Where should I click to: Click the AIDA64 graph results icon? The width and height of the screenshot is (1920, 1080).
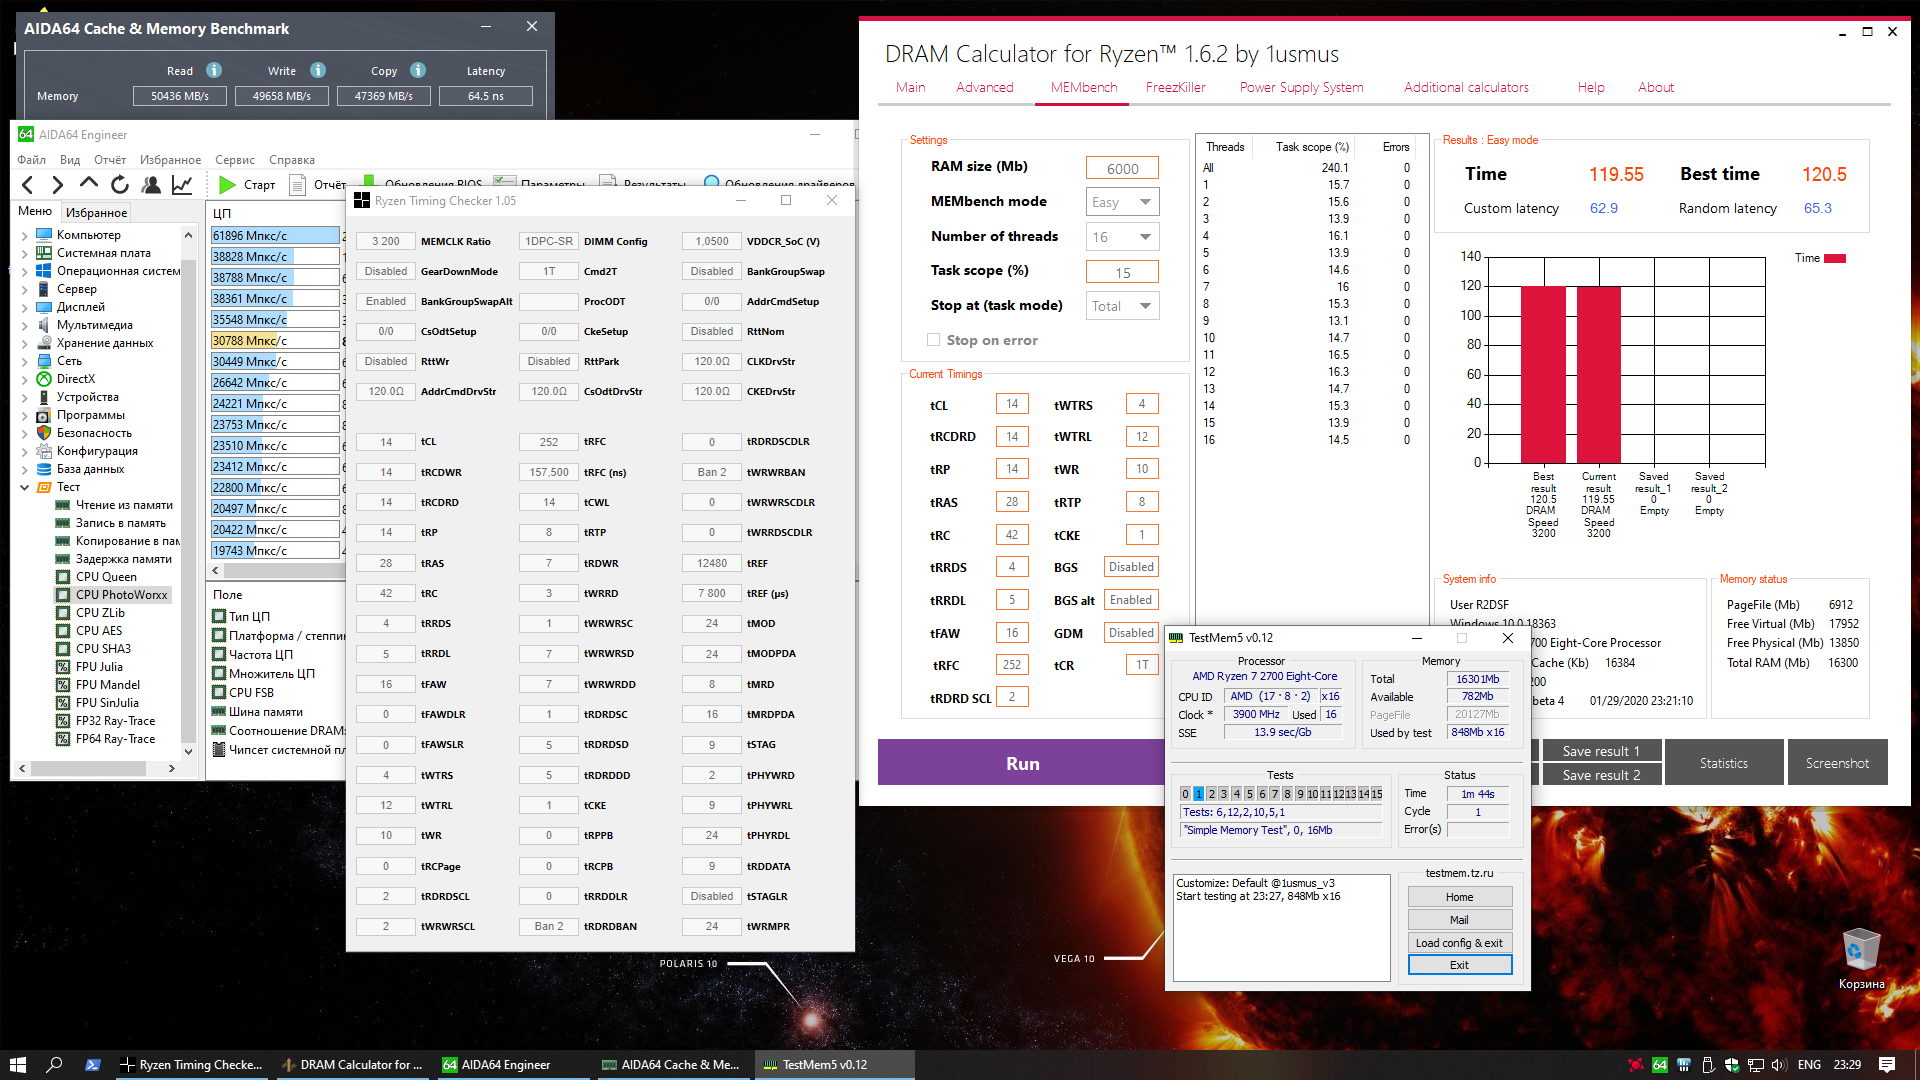182,185
